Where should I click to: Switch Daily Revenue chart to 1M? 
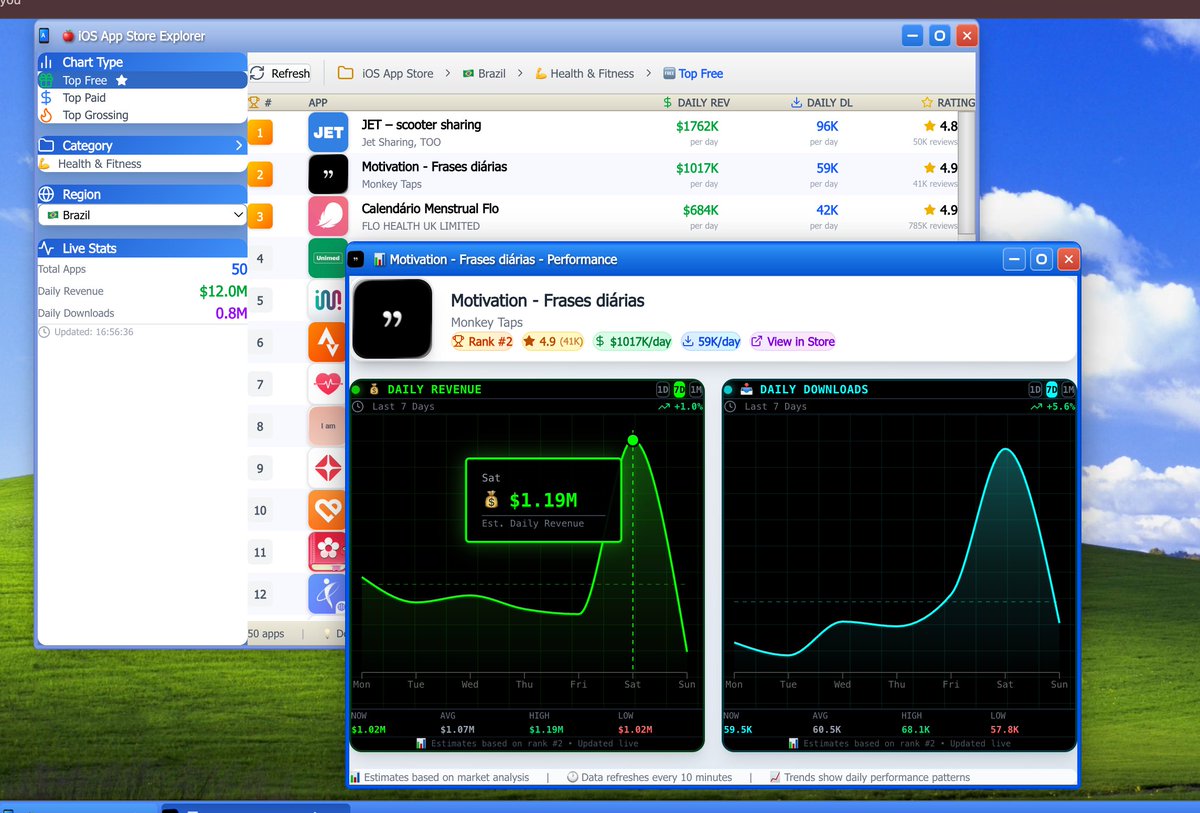click(695, 390)
